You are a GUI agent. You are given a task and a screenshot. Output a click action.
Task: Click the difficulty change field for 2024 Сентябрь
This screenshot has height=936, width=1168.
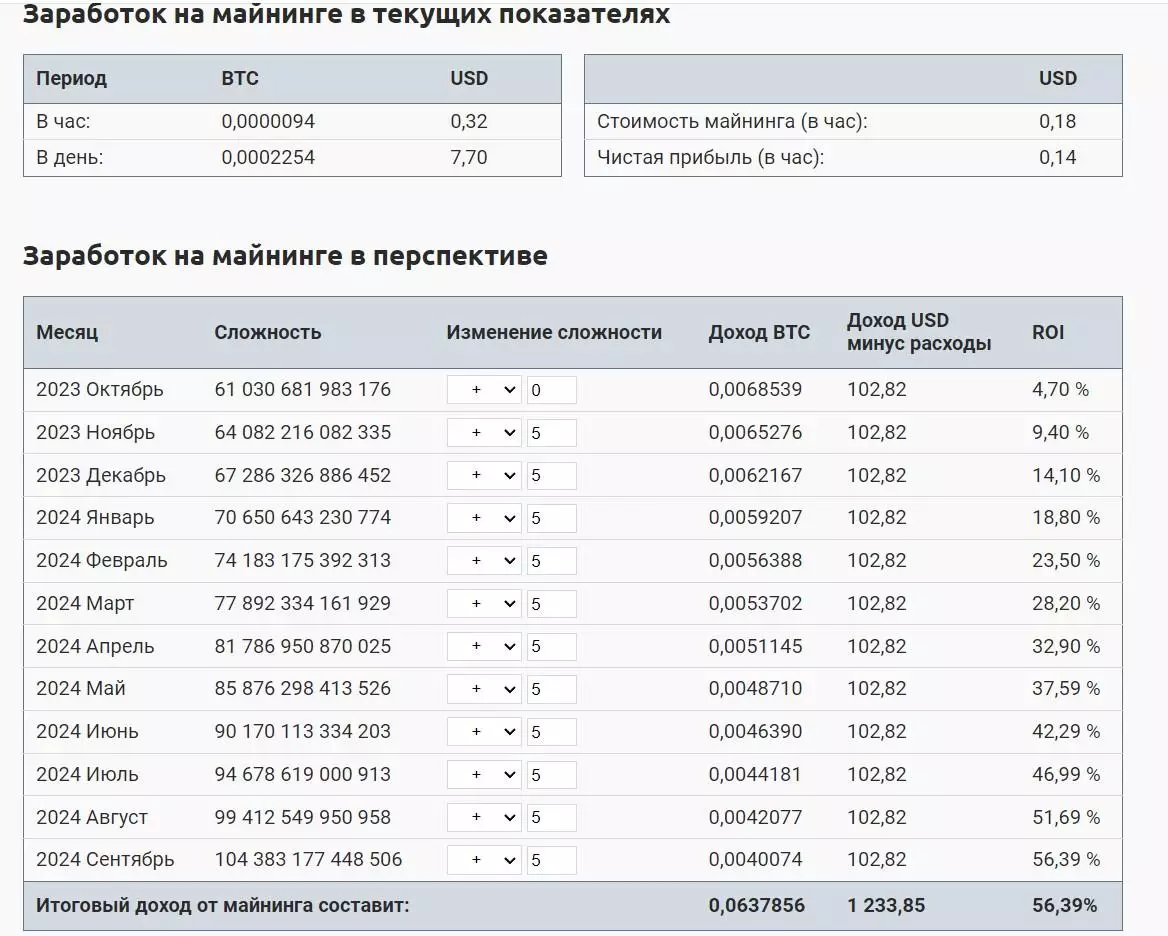(x=552, y=860)
